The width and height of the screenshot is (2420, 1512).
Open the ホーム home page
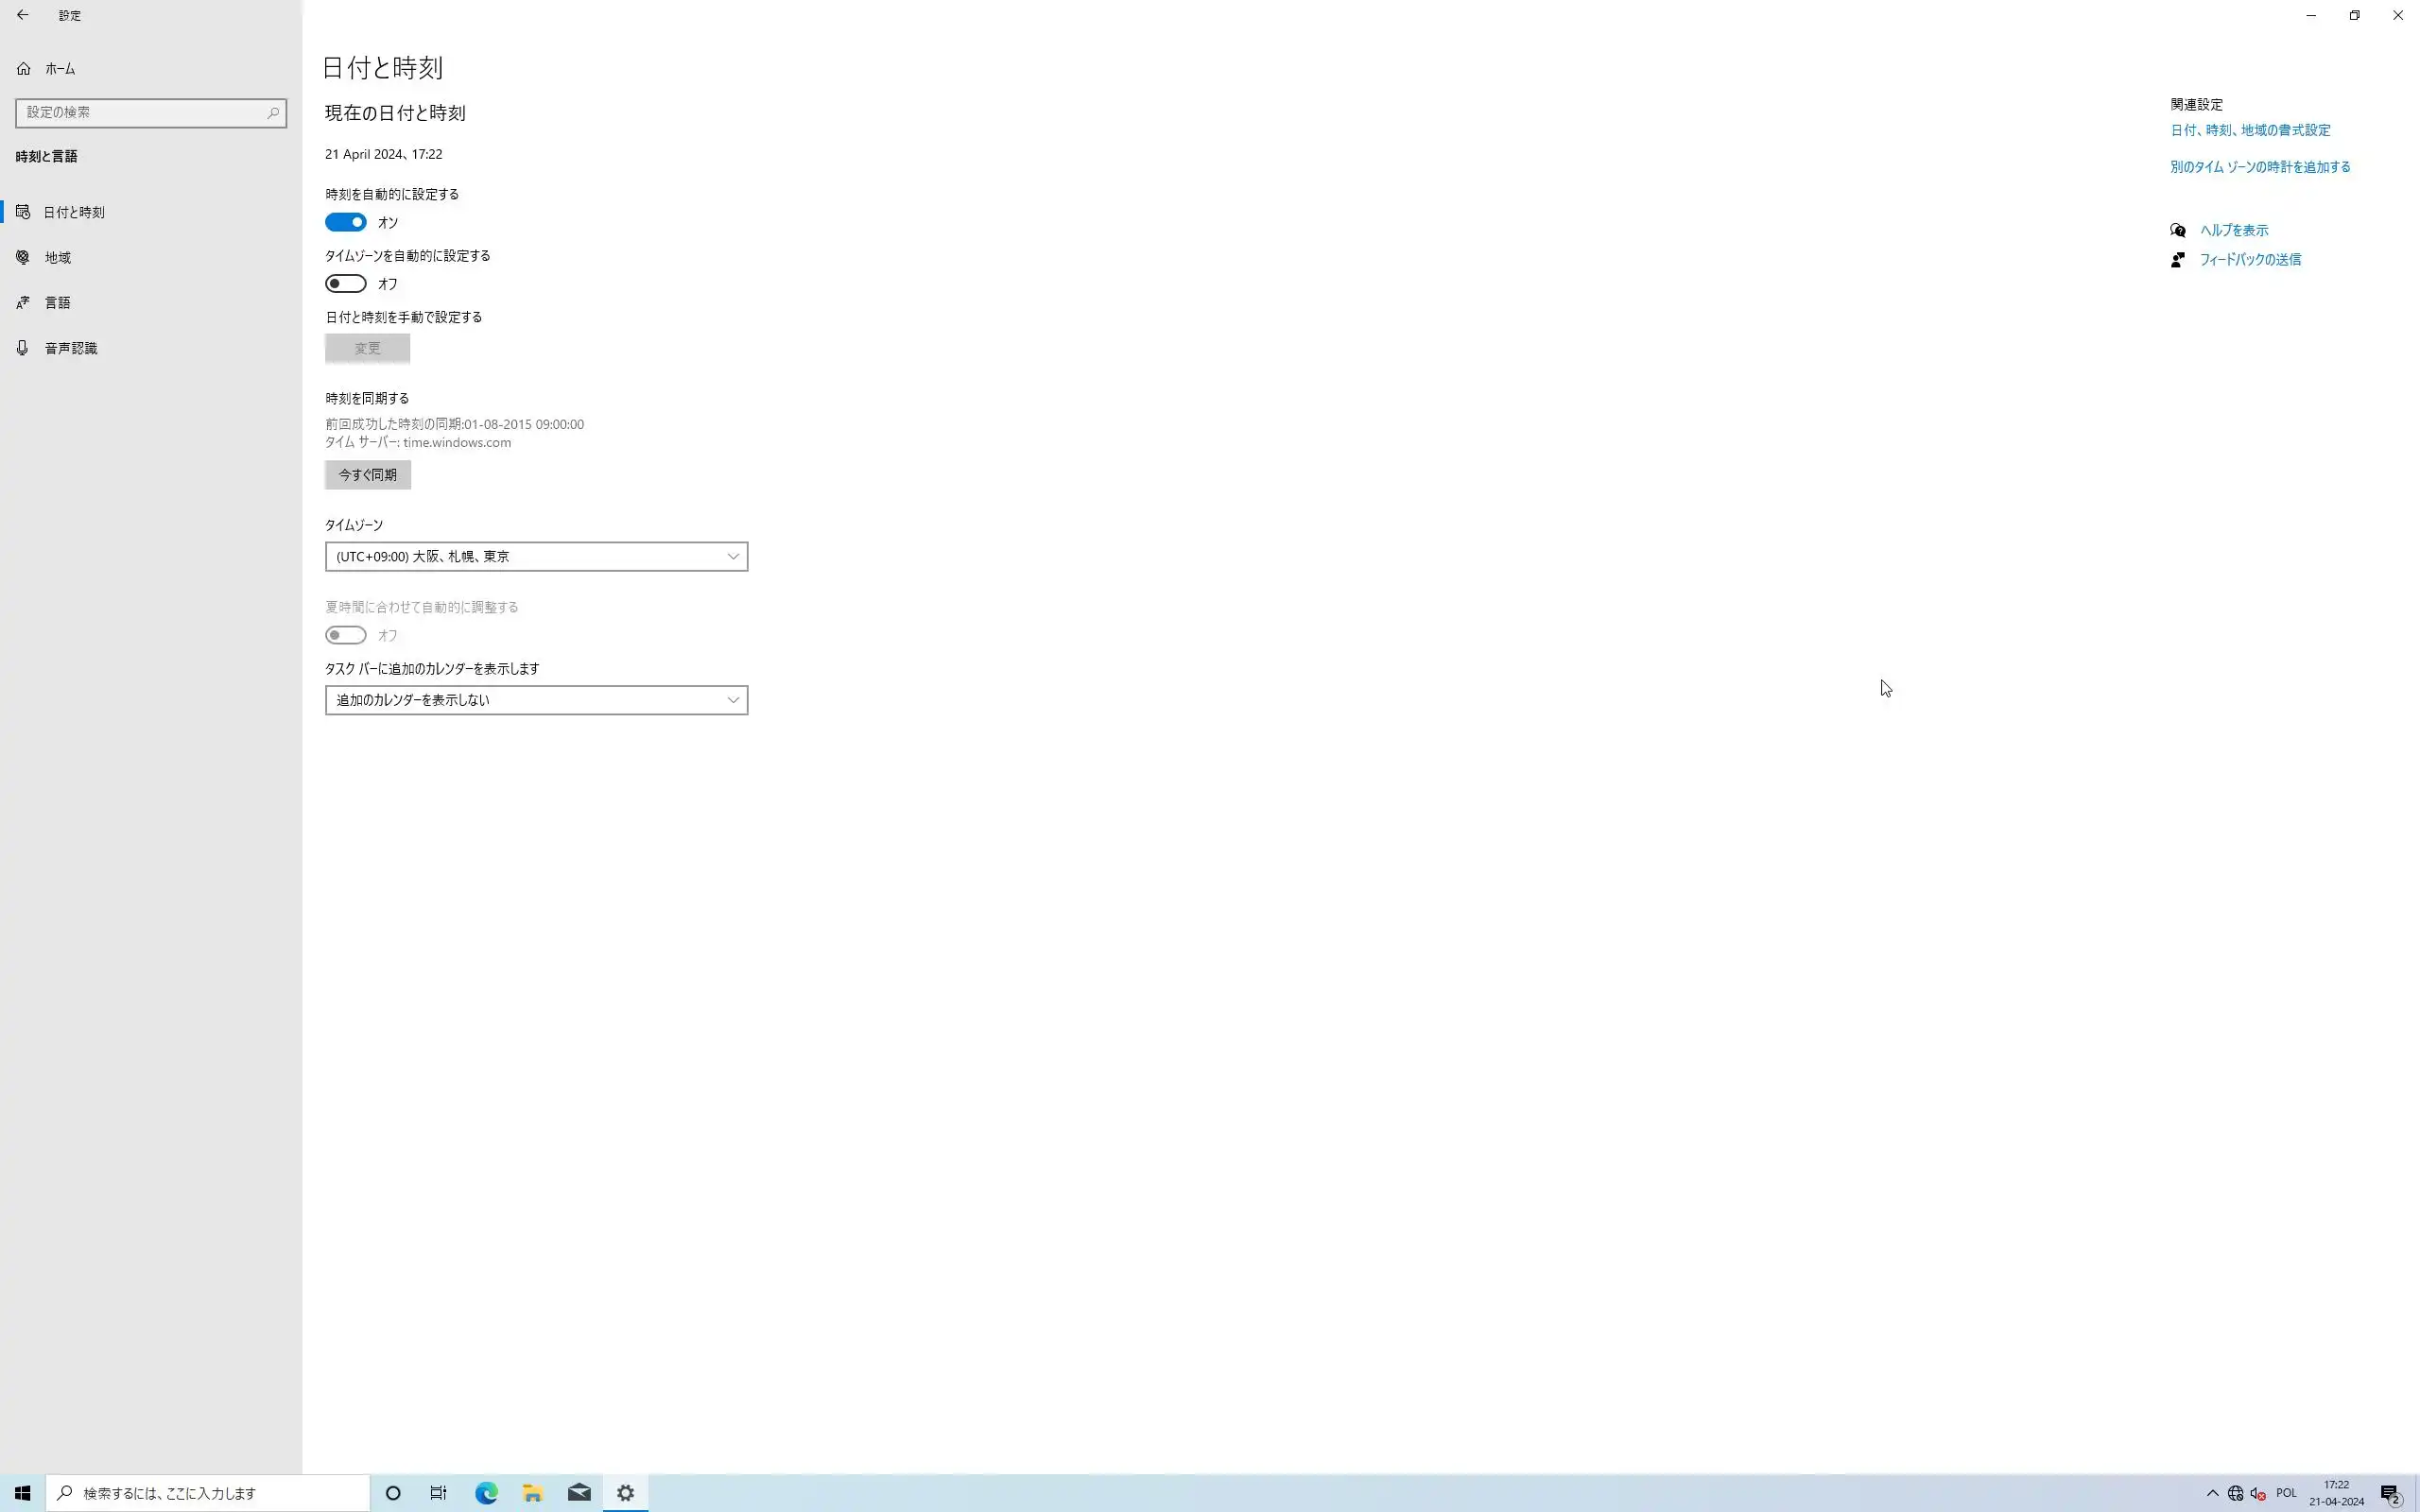tap(59, 69)
